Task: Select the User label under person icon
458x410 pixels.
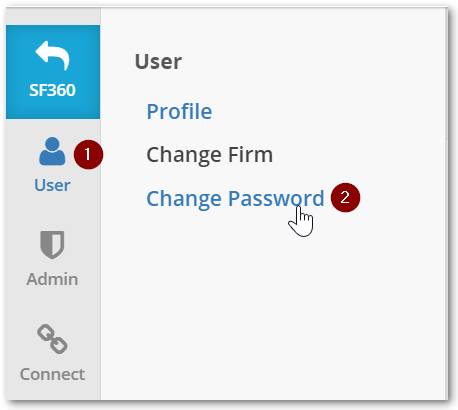Action: click(52, 185)
